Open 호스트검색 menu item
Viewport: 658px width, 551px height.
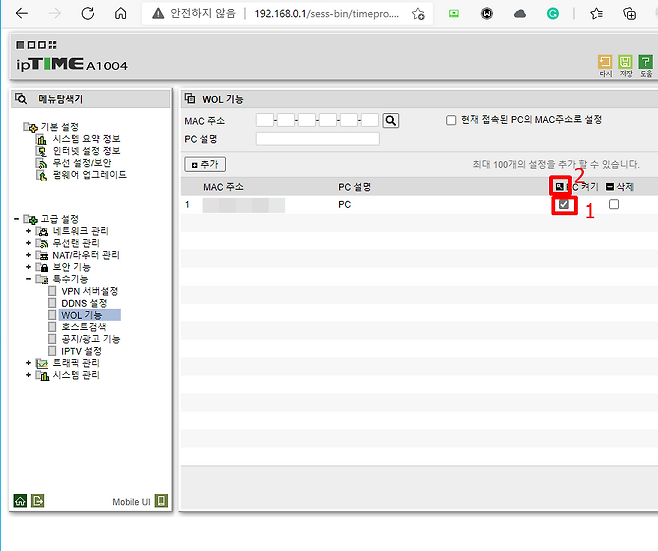point(84,327)
